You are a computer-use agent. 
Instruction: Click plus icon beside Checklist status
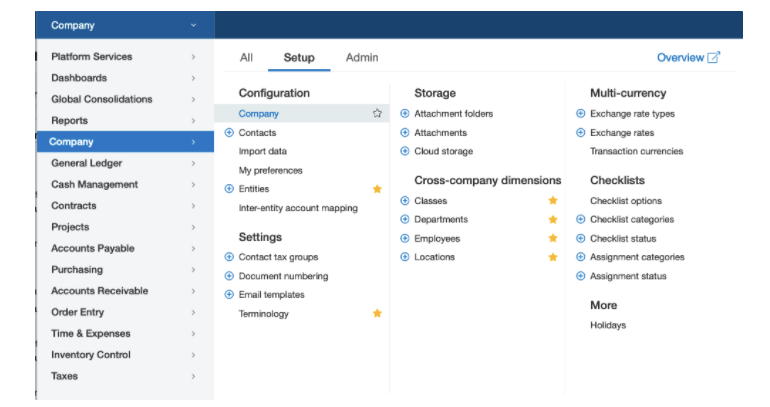click(580, 239)
